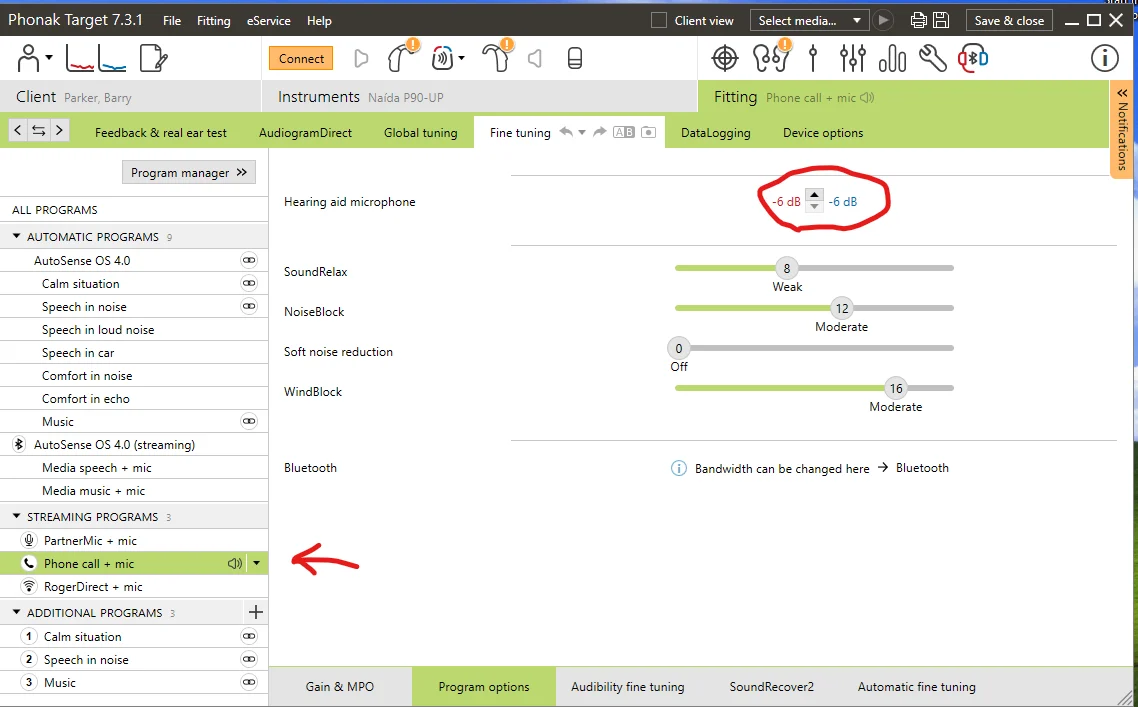
Task: Show the information icon in toolbar
Action: coord(1105,58)
